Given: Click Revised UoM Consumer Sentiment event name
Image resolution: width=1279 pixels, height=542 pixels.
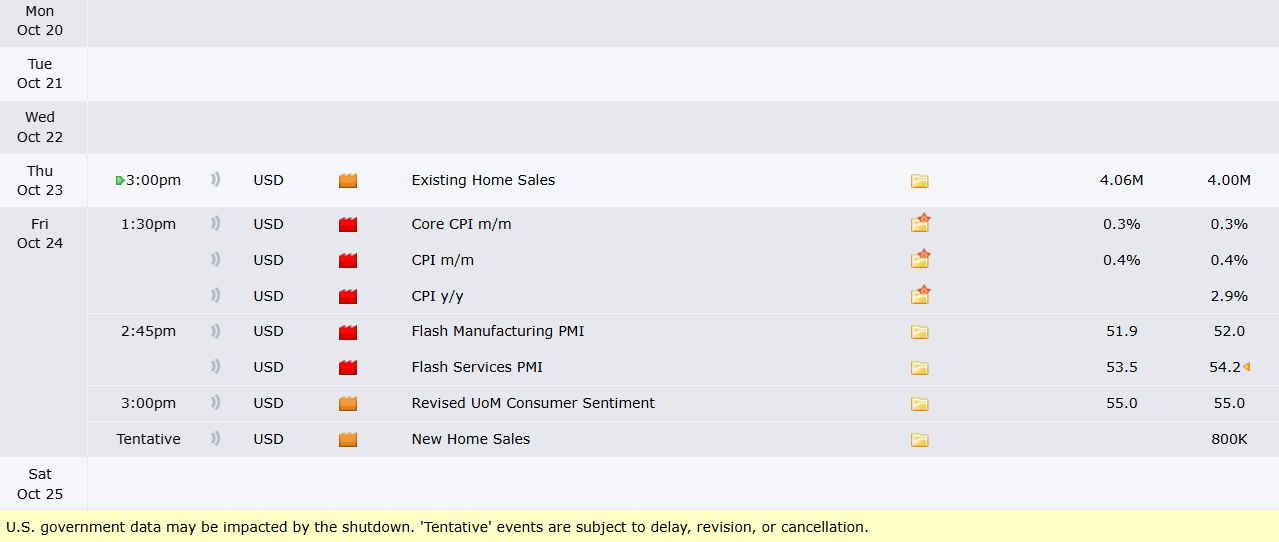Looking at the screenshot, I should (x=533, y=403).
